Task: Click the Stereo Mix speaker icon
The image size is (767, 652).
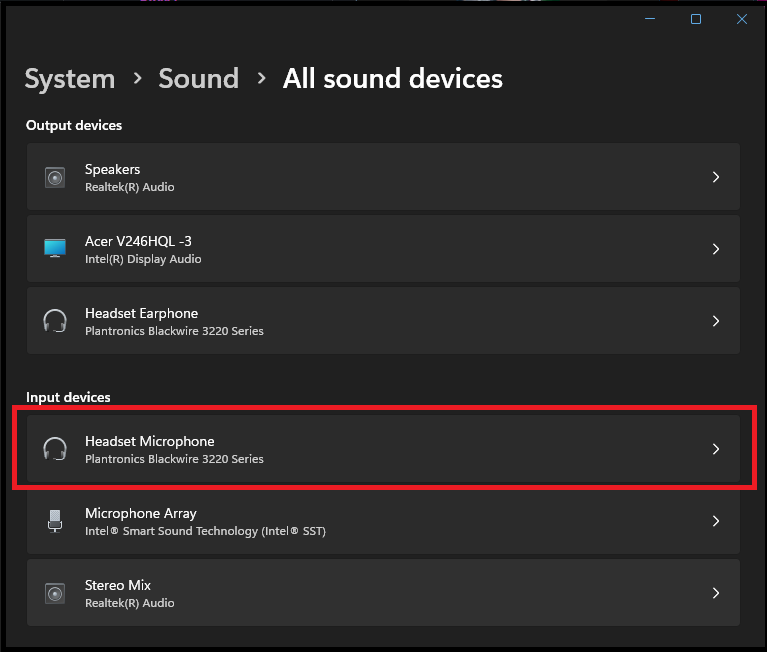Action: coord(55,593)
